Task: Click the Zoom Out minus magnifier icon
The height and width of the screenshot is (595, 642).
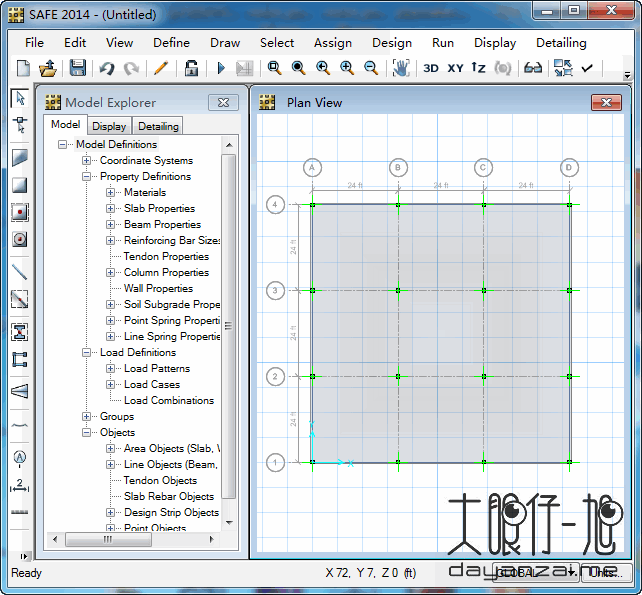Action: click(x=371, y=68)
